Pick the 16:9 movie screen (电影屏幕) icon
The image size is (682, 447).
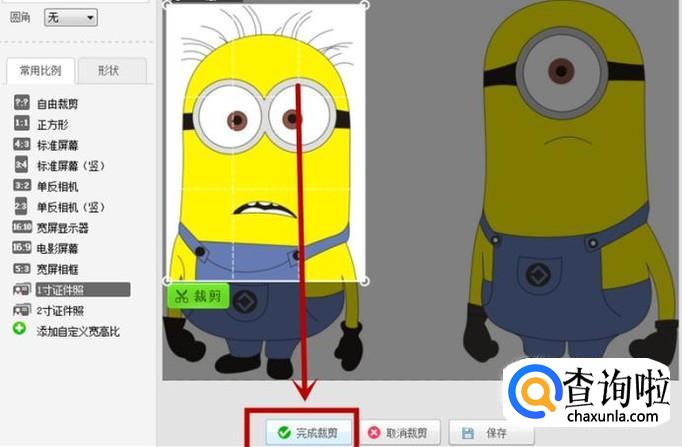[x=20, y=248]
